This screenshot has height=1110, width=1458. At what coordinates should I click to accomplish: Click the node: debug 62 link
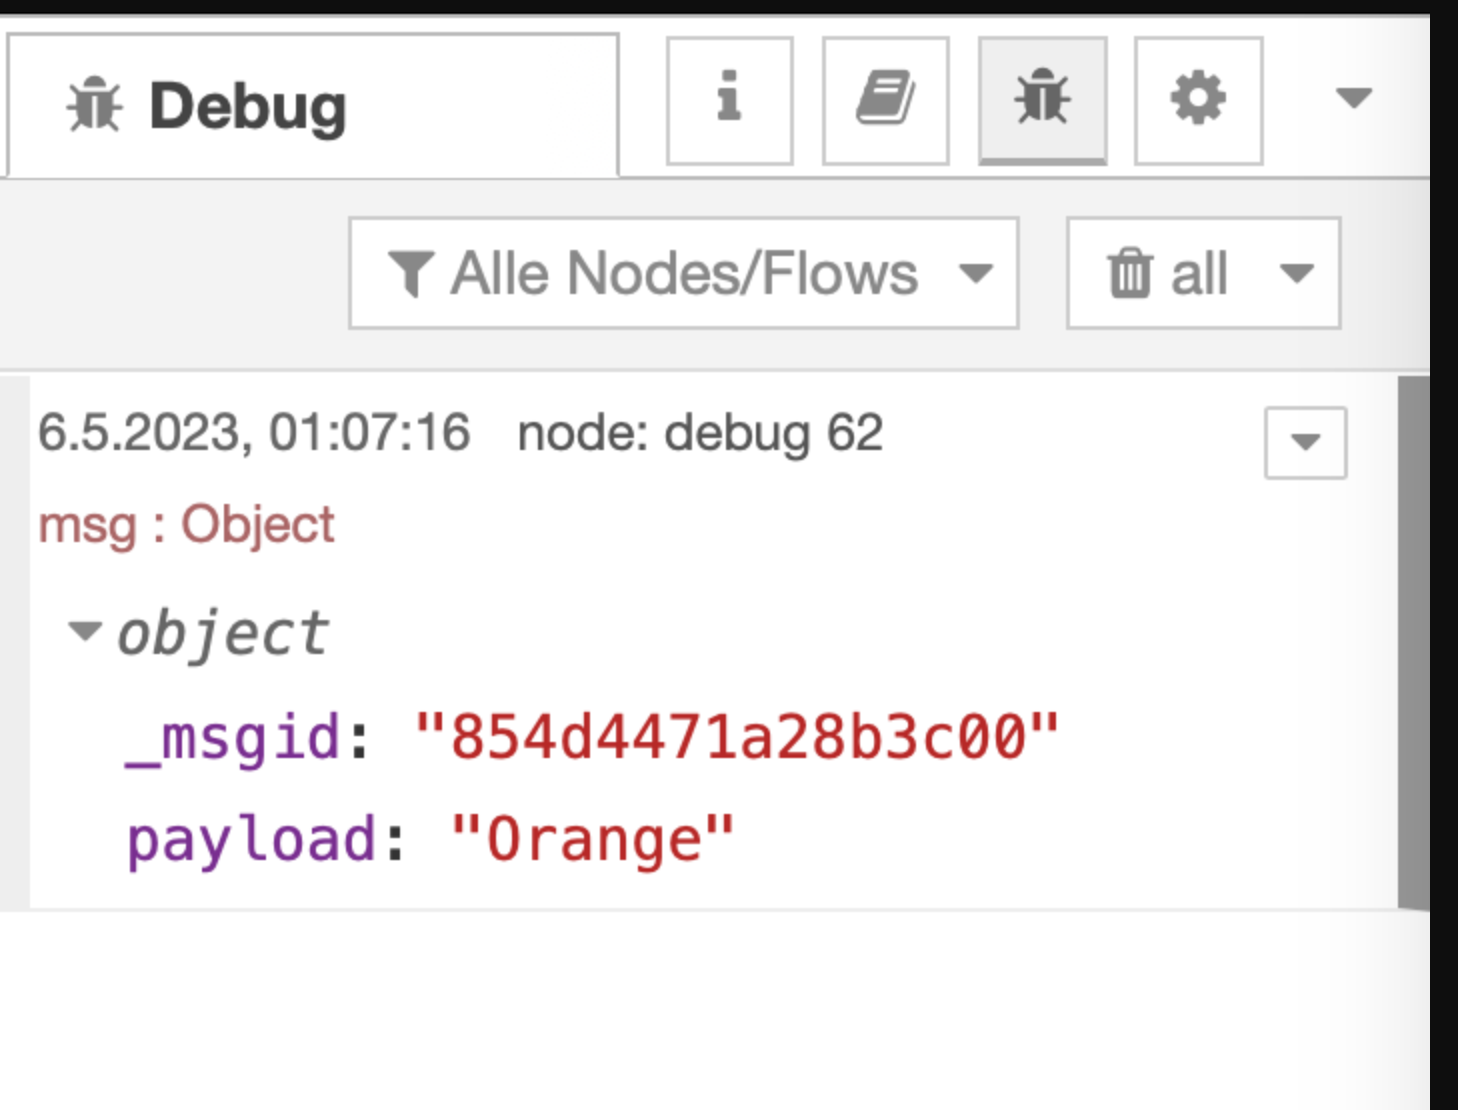pyautogui.click(x=700, y=433)
